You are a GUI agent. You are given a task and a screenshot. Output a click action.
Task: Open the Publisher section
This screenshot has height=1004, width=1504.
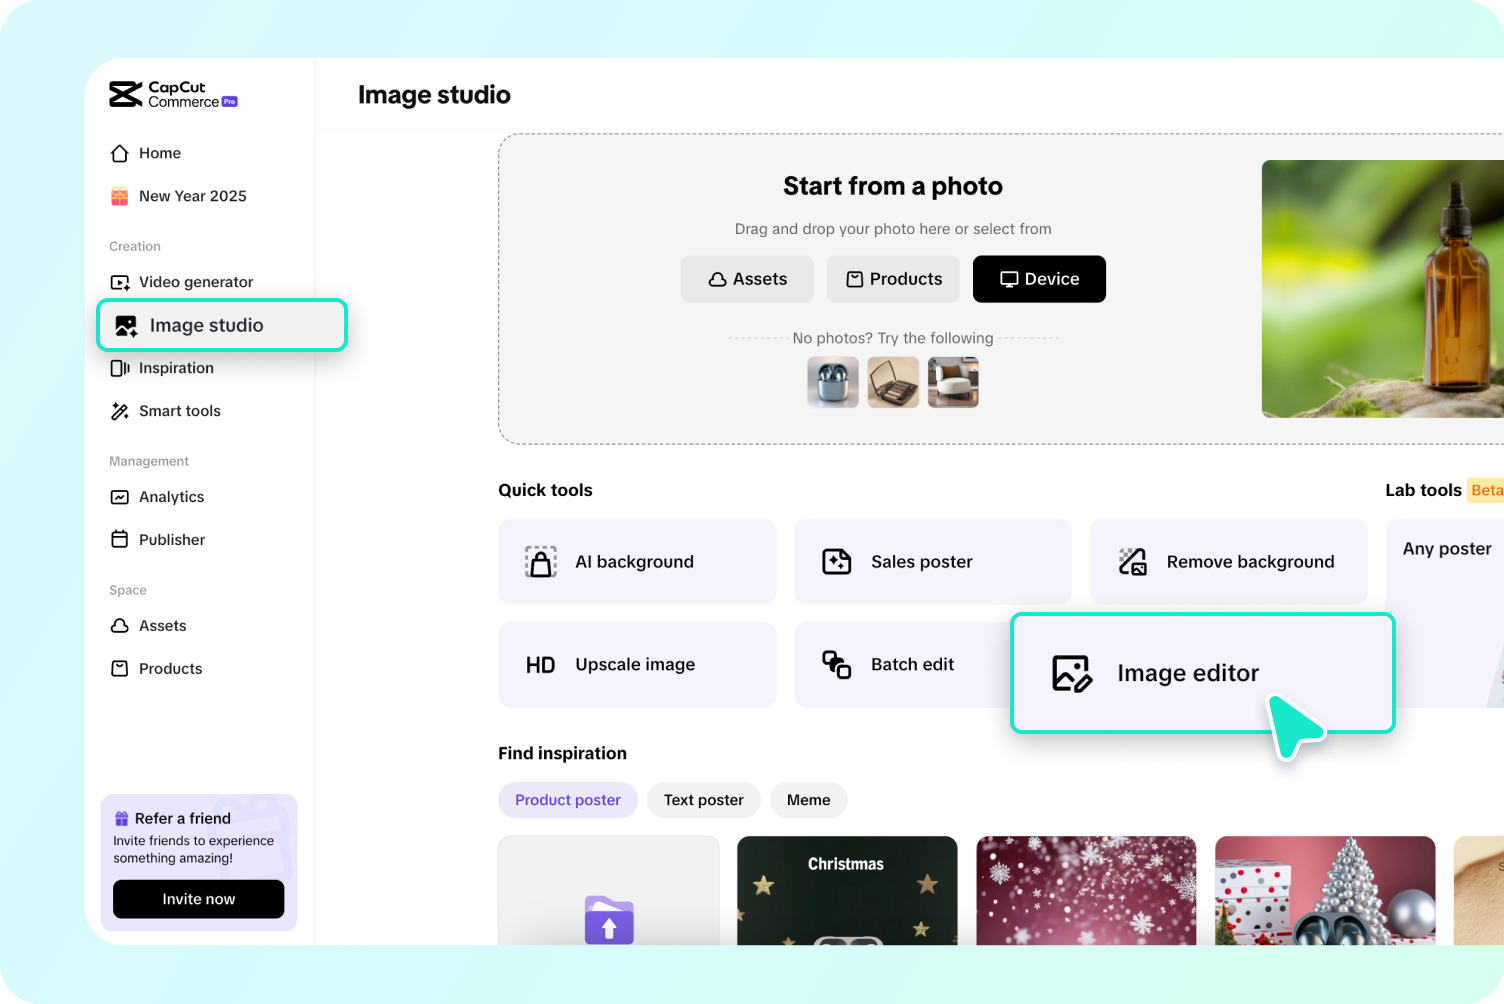click(x=171, y=539)
